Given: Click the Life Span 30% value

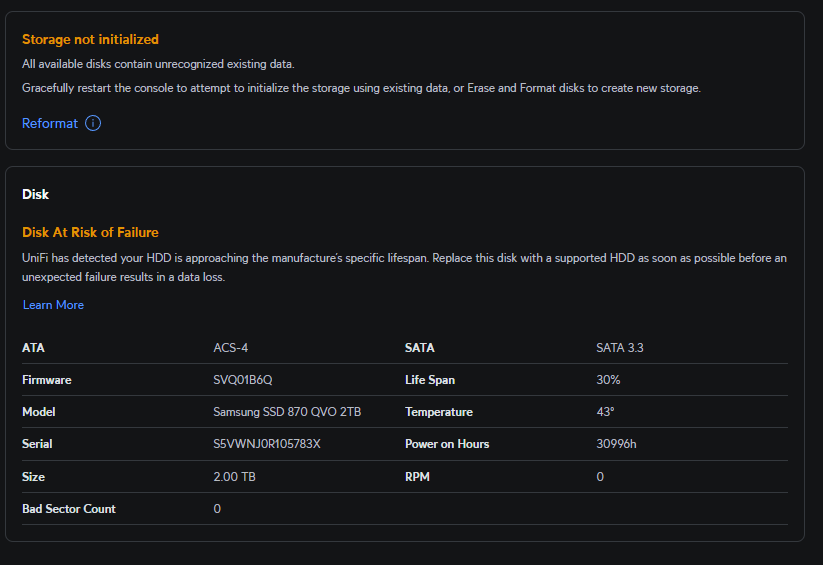Looking at the screenshot, I should 608,380.
